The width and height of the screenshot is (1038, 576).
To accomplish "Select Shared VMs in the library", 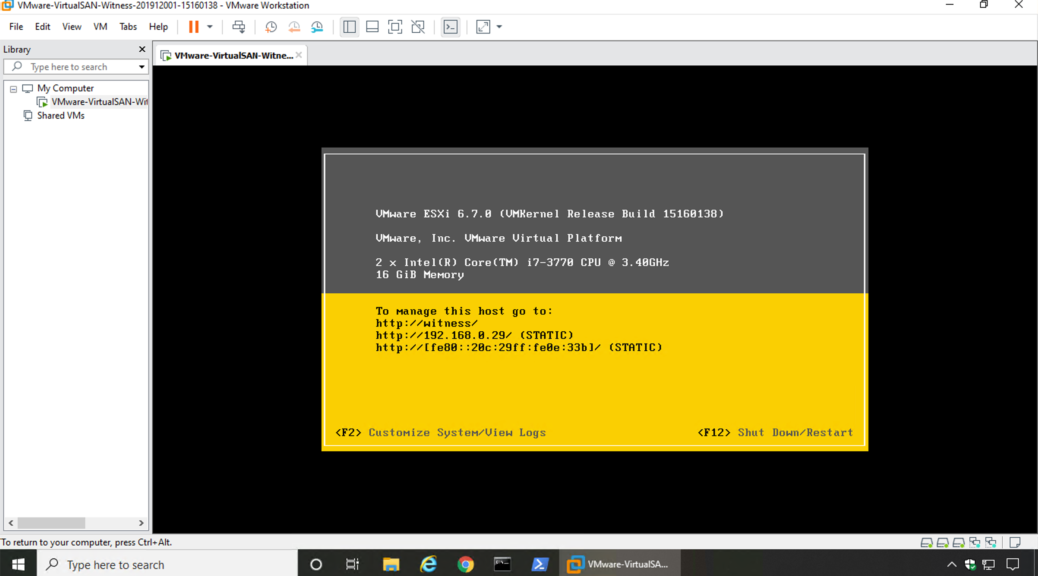I will [60, 116].
